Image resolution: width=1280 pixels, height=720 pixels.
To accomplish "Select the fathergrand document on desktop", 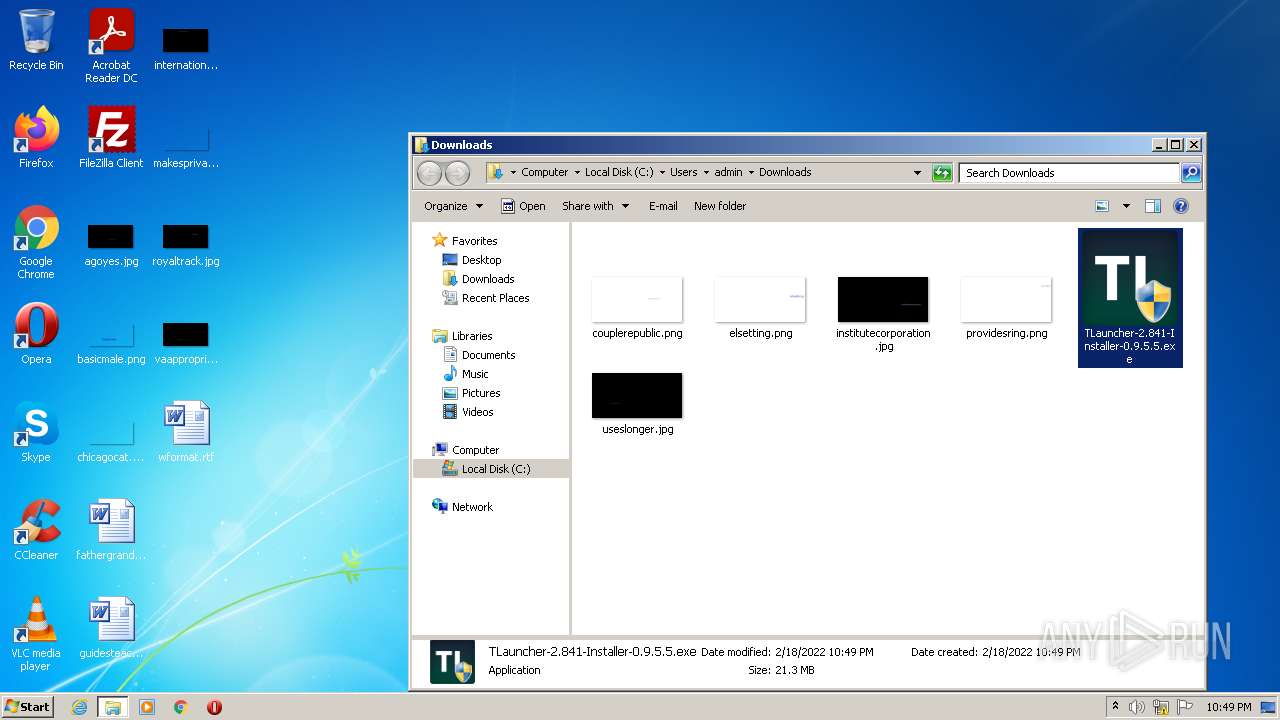I will pyautogui.click(x=111, y=530).
